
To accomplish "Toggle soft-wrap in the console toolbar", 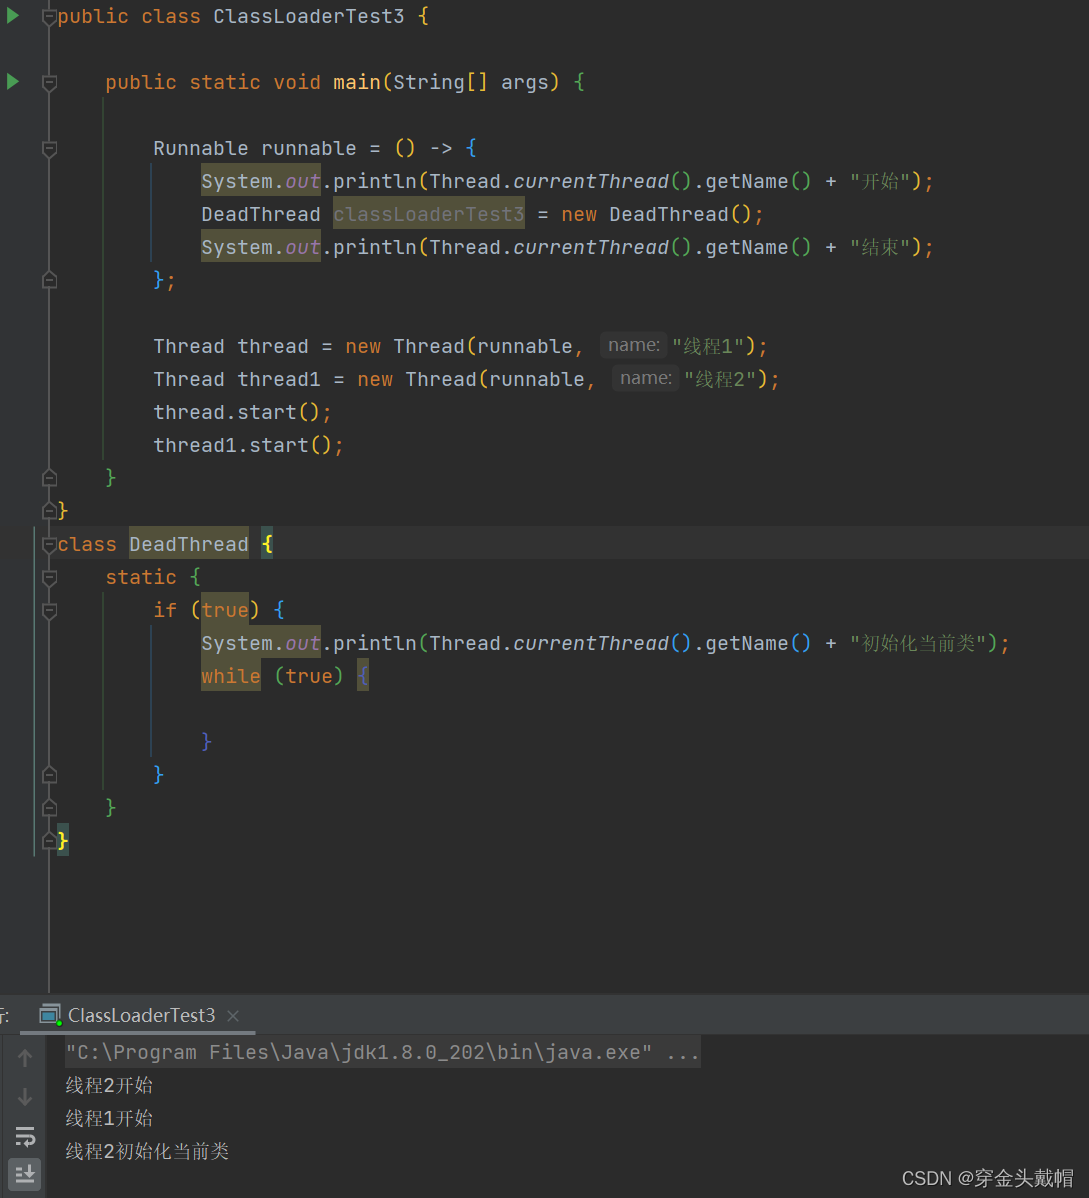I will [24, 1136].
